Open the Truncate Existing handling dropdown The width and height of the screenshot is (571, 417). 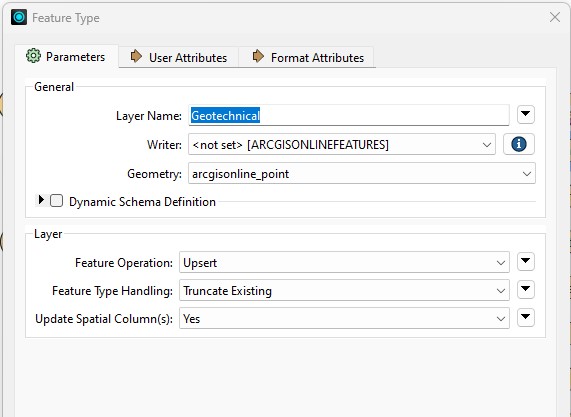(x=344, y=290)
